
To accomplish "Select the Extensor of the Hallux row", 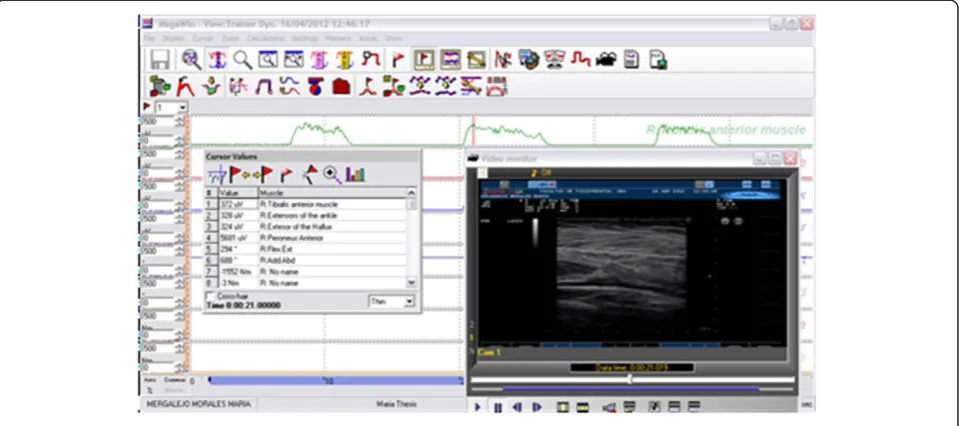I will click(x=305, y=226).
